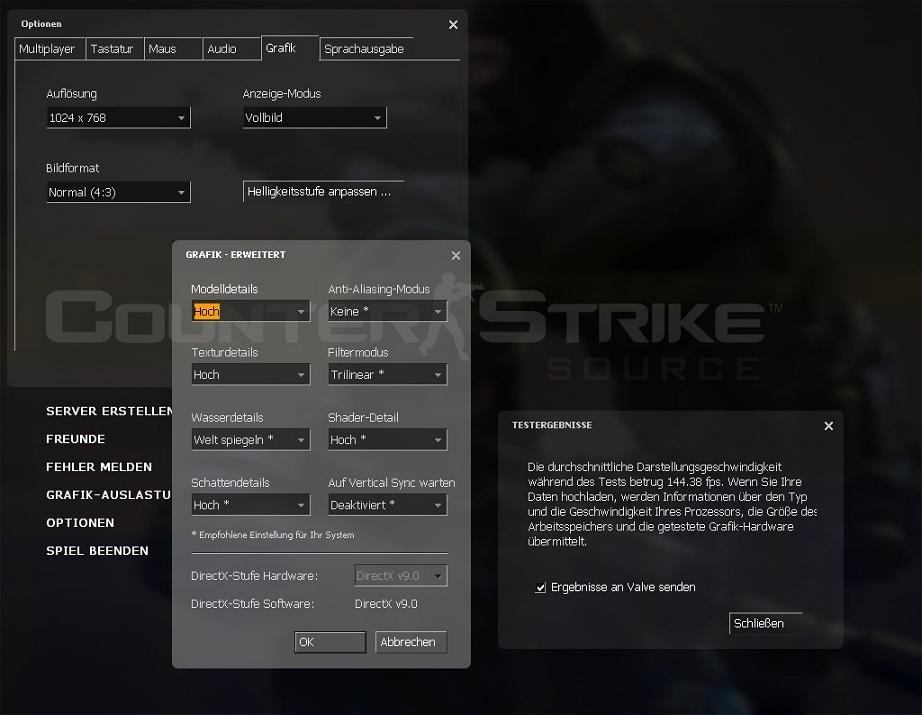Open Freunde from the main menu
Screen dimensions: 922x715
[x=75, y=439]
